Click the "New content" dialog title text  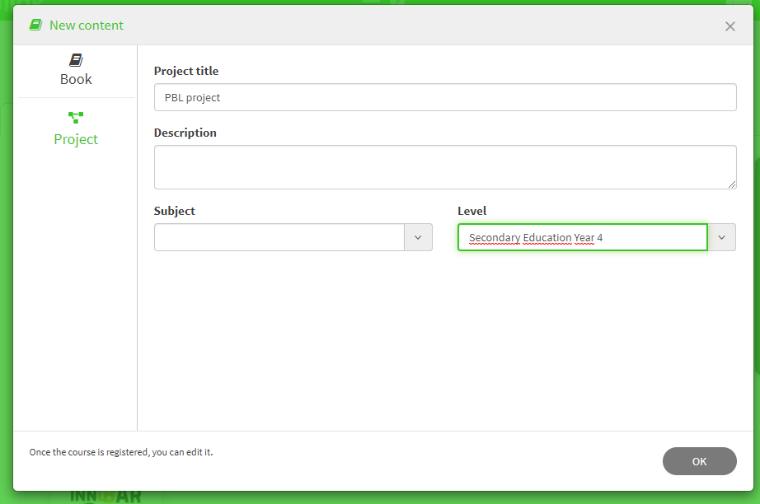pyautogui.click(x=86, y=25)
